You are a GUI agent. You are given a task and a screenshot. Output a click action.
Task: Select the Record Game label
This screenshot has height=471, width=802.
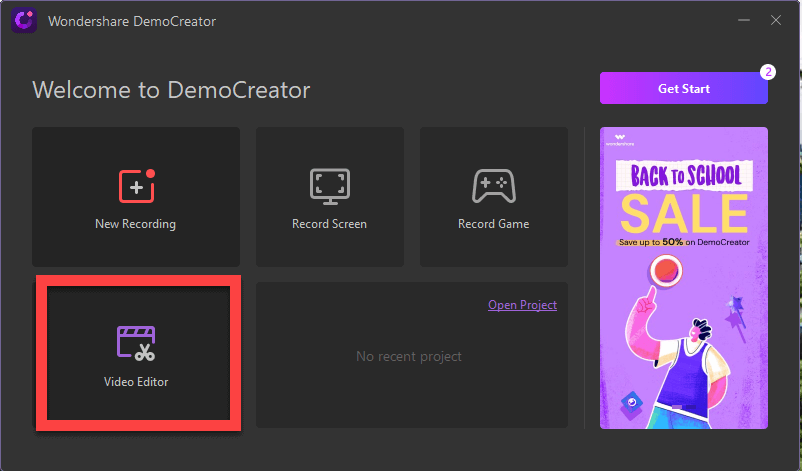pyautogui.click(x=494, y=224)
